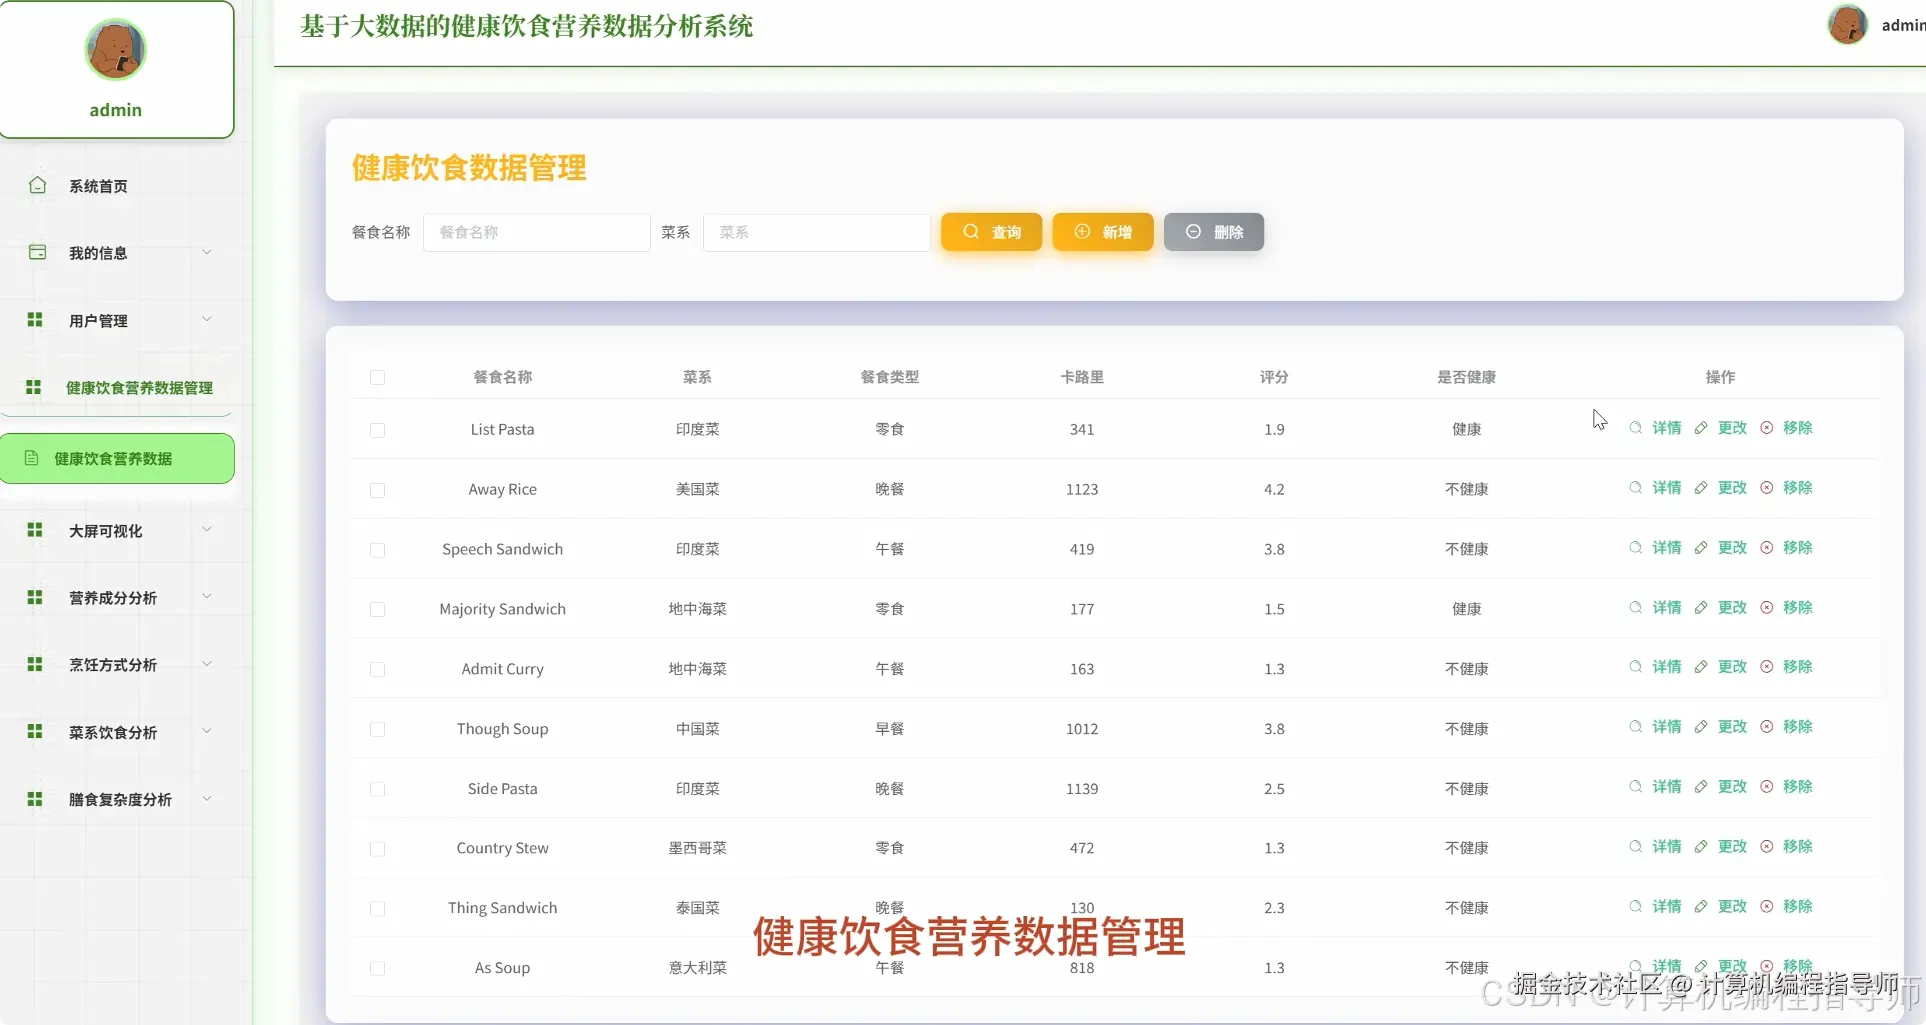
Task: Collapse the 菜系饮食分析 submenu
Action: [110, 731]
